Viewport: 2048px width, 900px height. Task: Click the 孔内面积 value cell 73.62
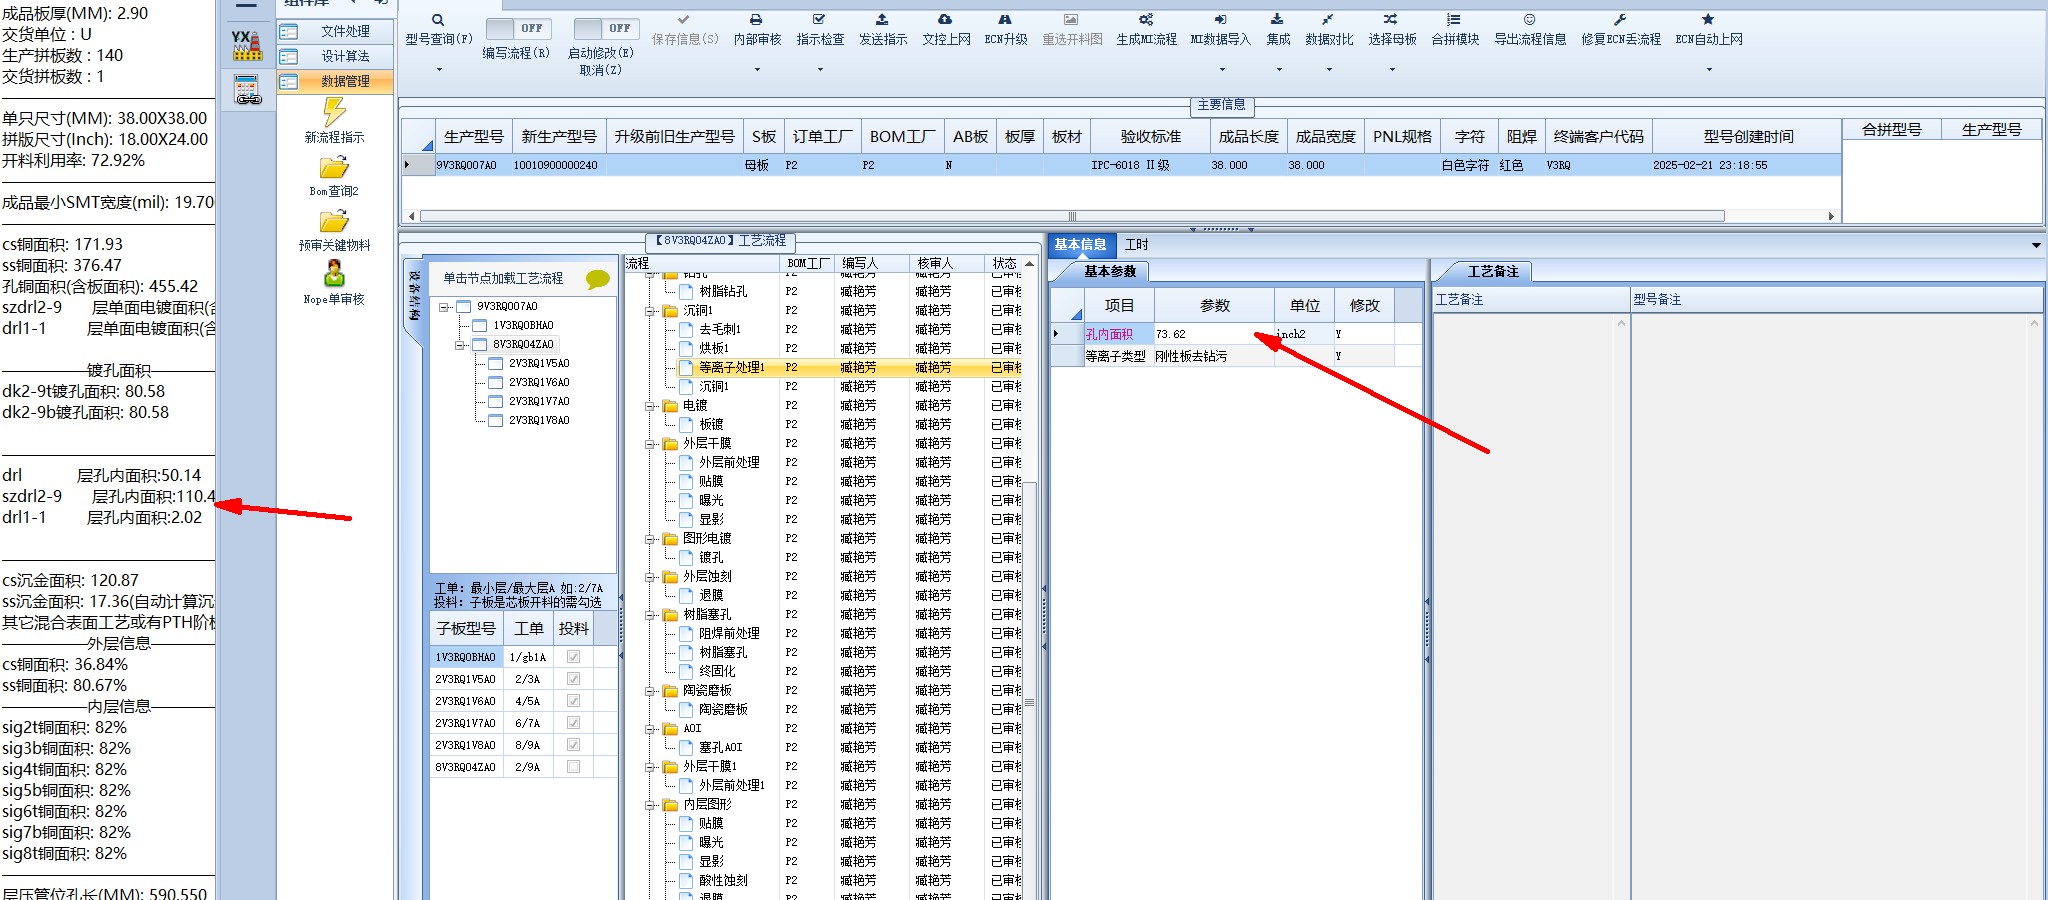tap(1214, 335)
